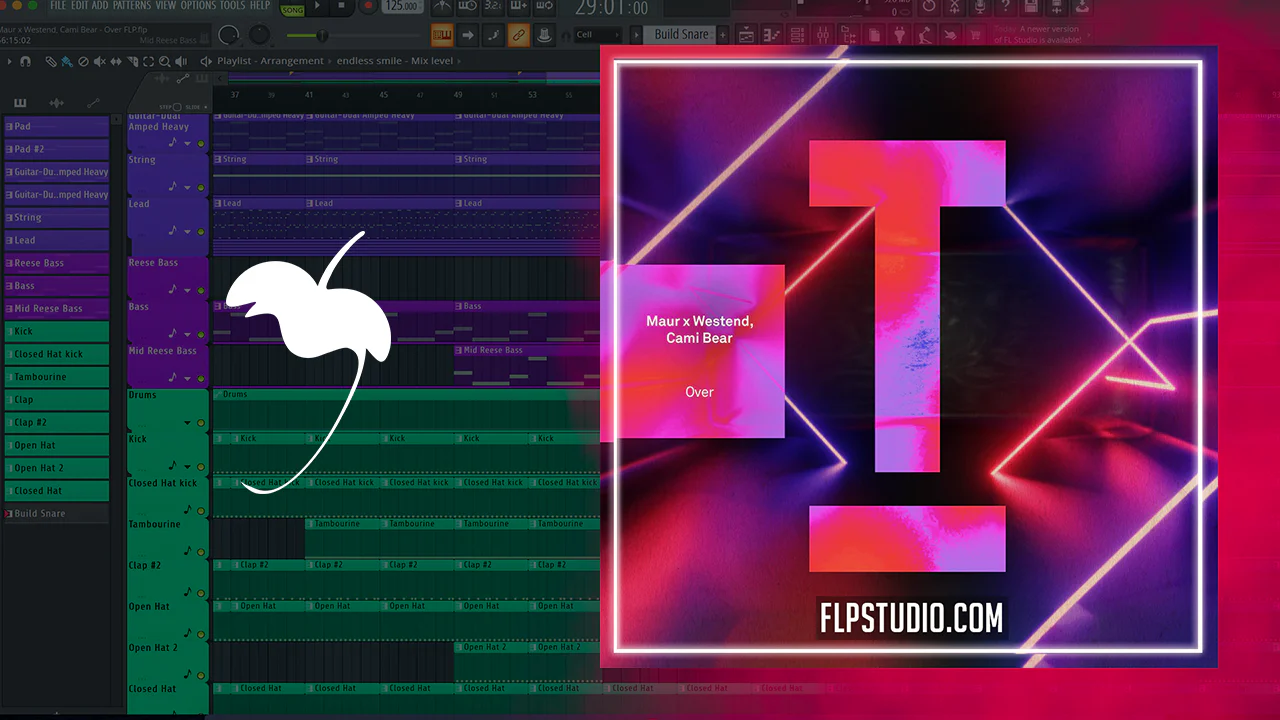Mute the Lead track green light
Screen dimensions: 1280x720
point(201,231)
